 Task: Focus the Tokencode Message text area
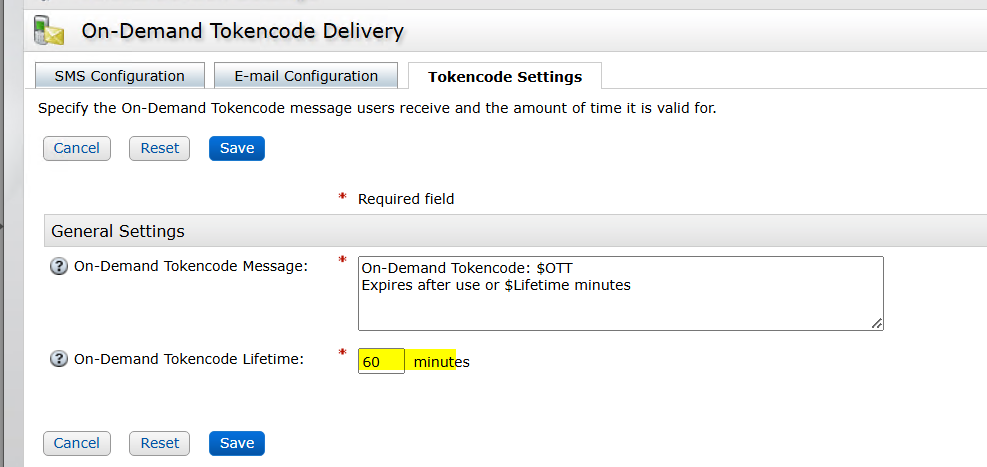620,293
